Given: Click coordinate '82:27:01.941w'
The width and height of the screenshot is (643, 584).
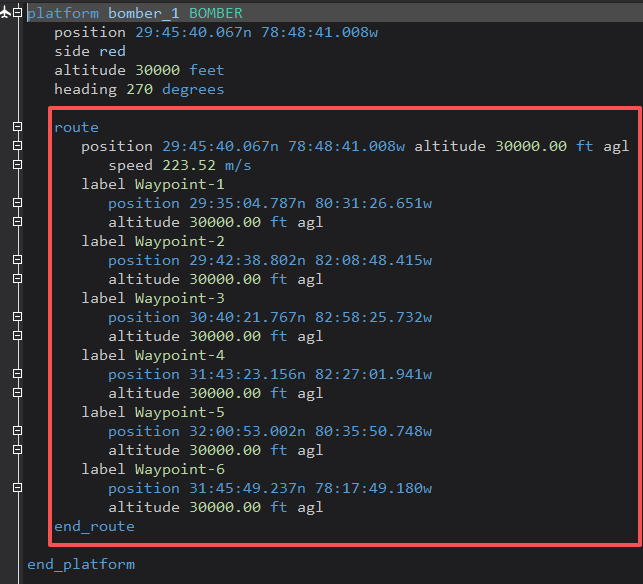Looking at the screenshot, I should point(373,374).
